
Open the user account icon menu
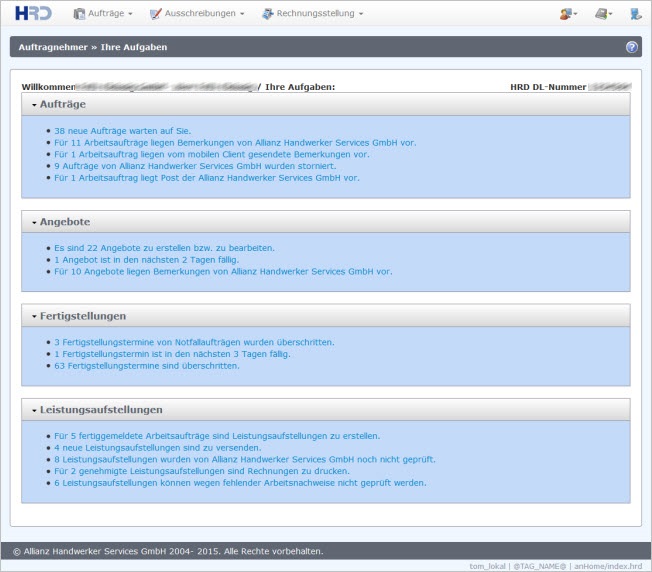click(568, 14)
